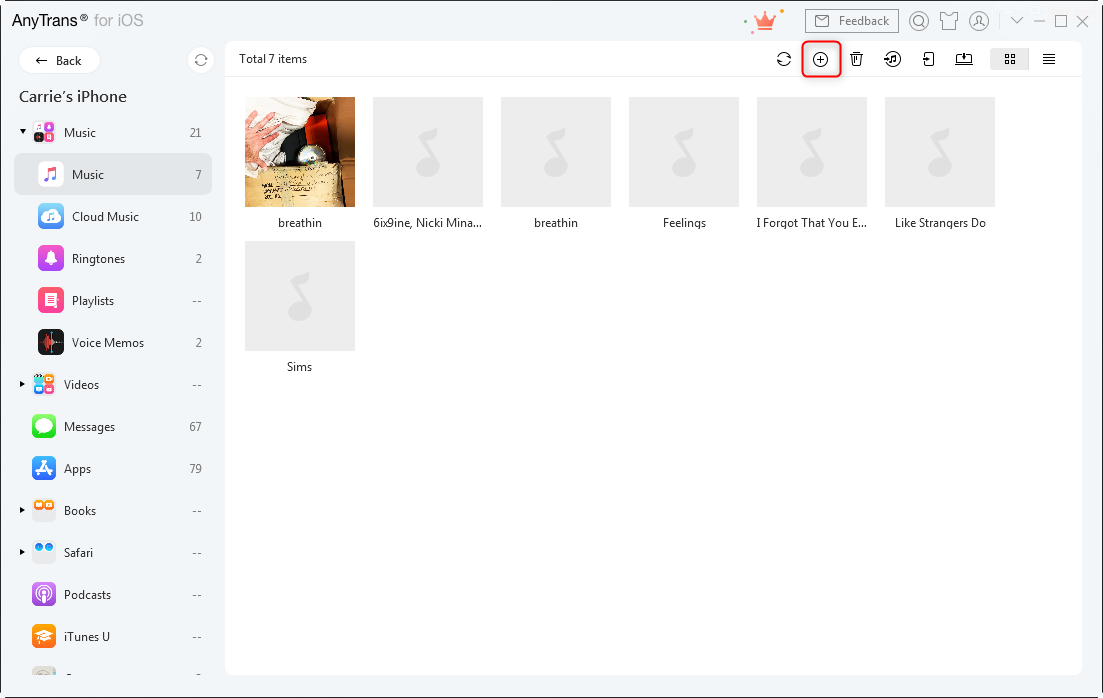The width and height of the screenshot is (1103, 698).
Task: Click the Playlists pink icon
Action: 51,300
